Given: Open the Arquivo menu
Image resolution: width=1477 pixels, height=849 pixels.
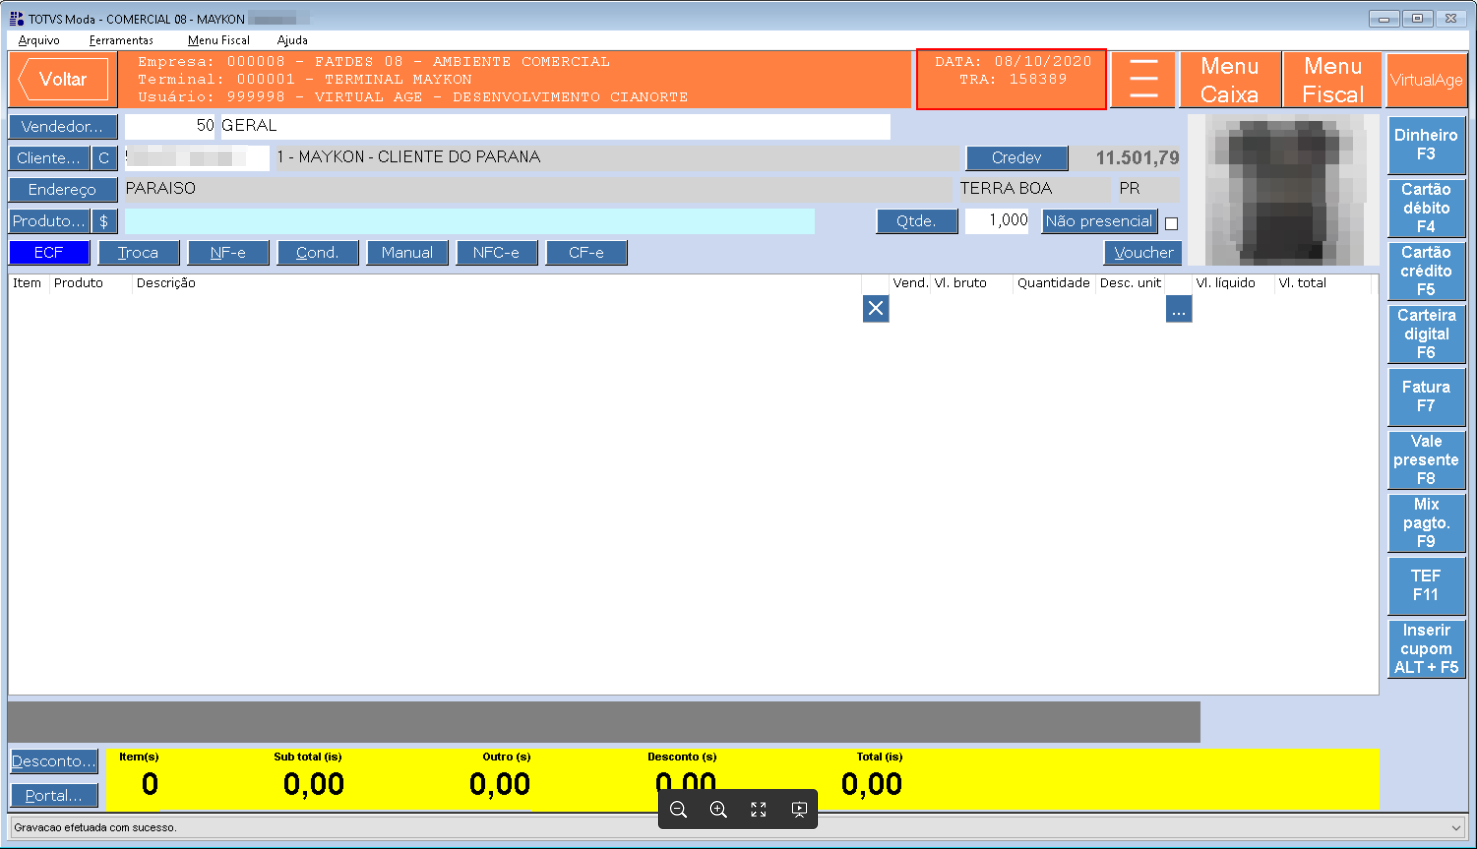Looking at the screenshot, I should click(x=39, y=40).
